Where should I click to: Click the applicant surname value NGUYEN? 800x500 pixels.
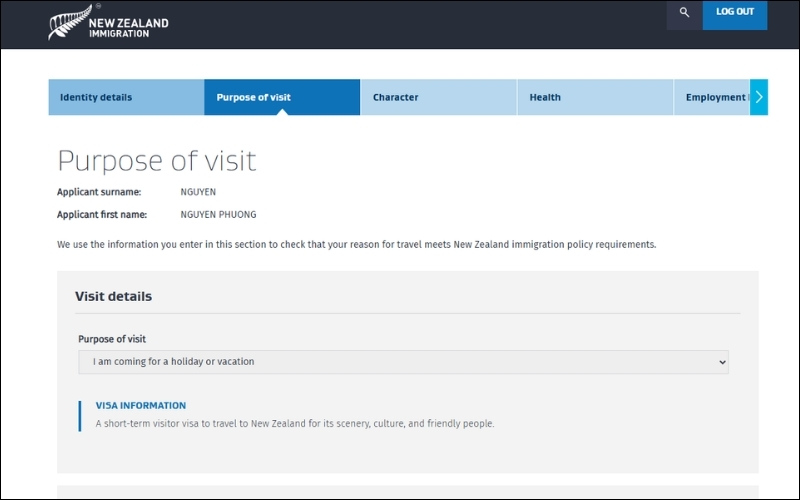coord(198,192)
